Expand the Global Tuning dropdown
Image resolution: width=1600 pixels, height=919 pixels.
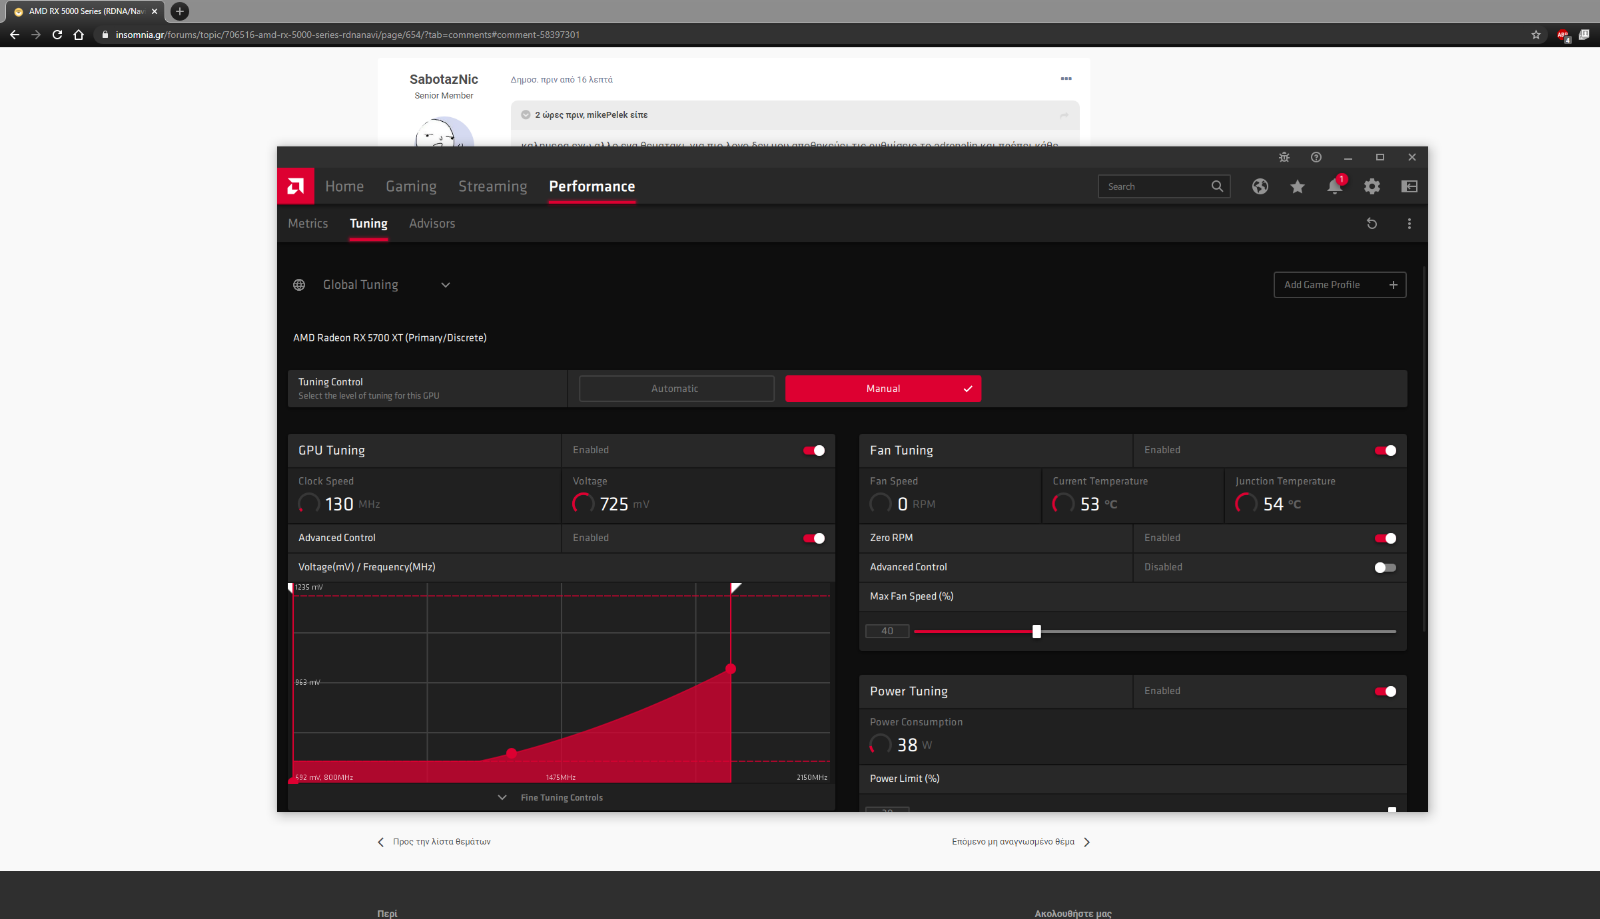pos(446,285)
